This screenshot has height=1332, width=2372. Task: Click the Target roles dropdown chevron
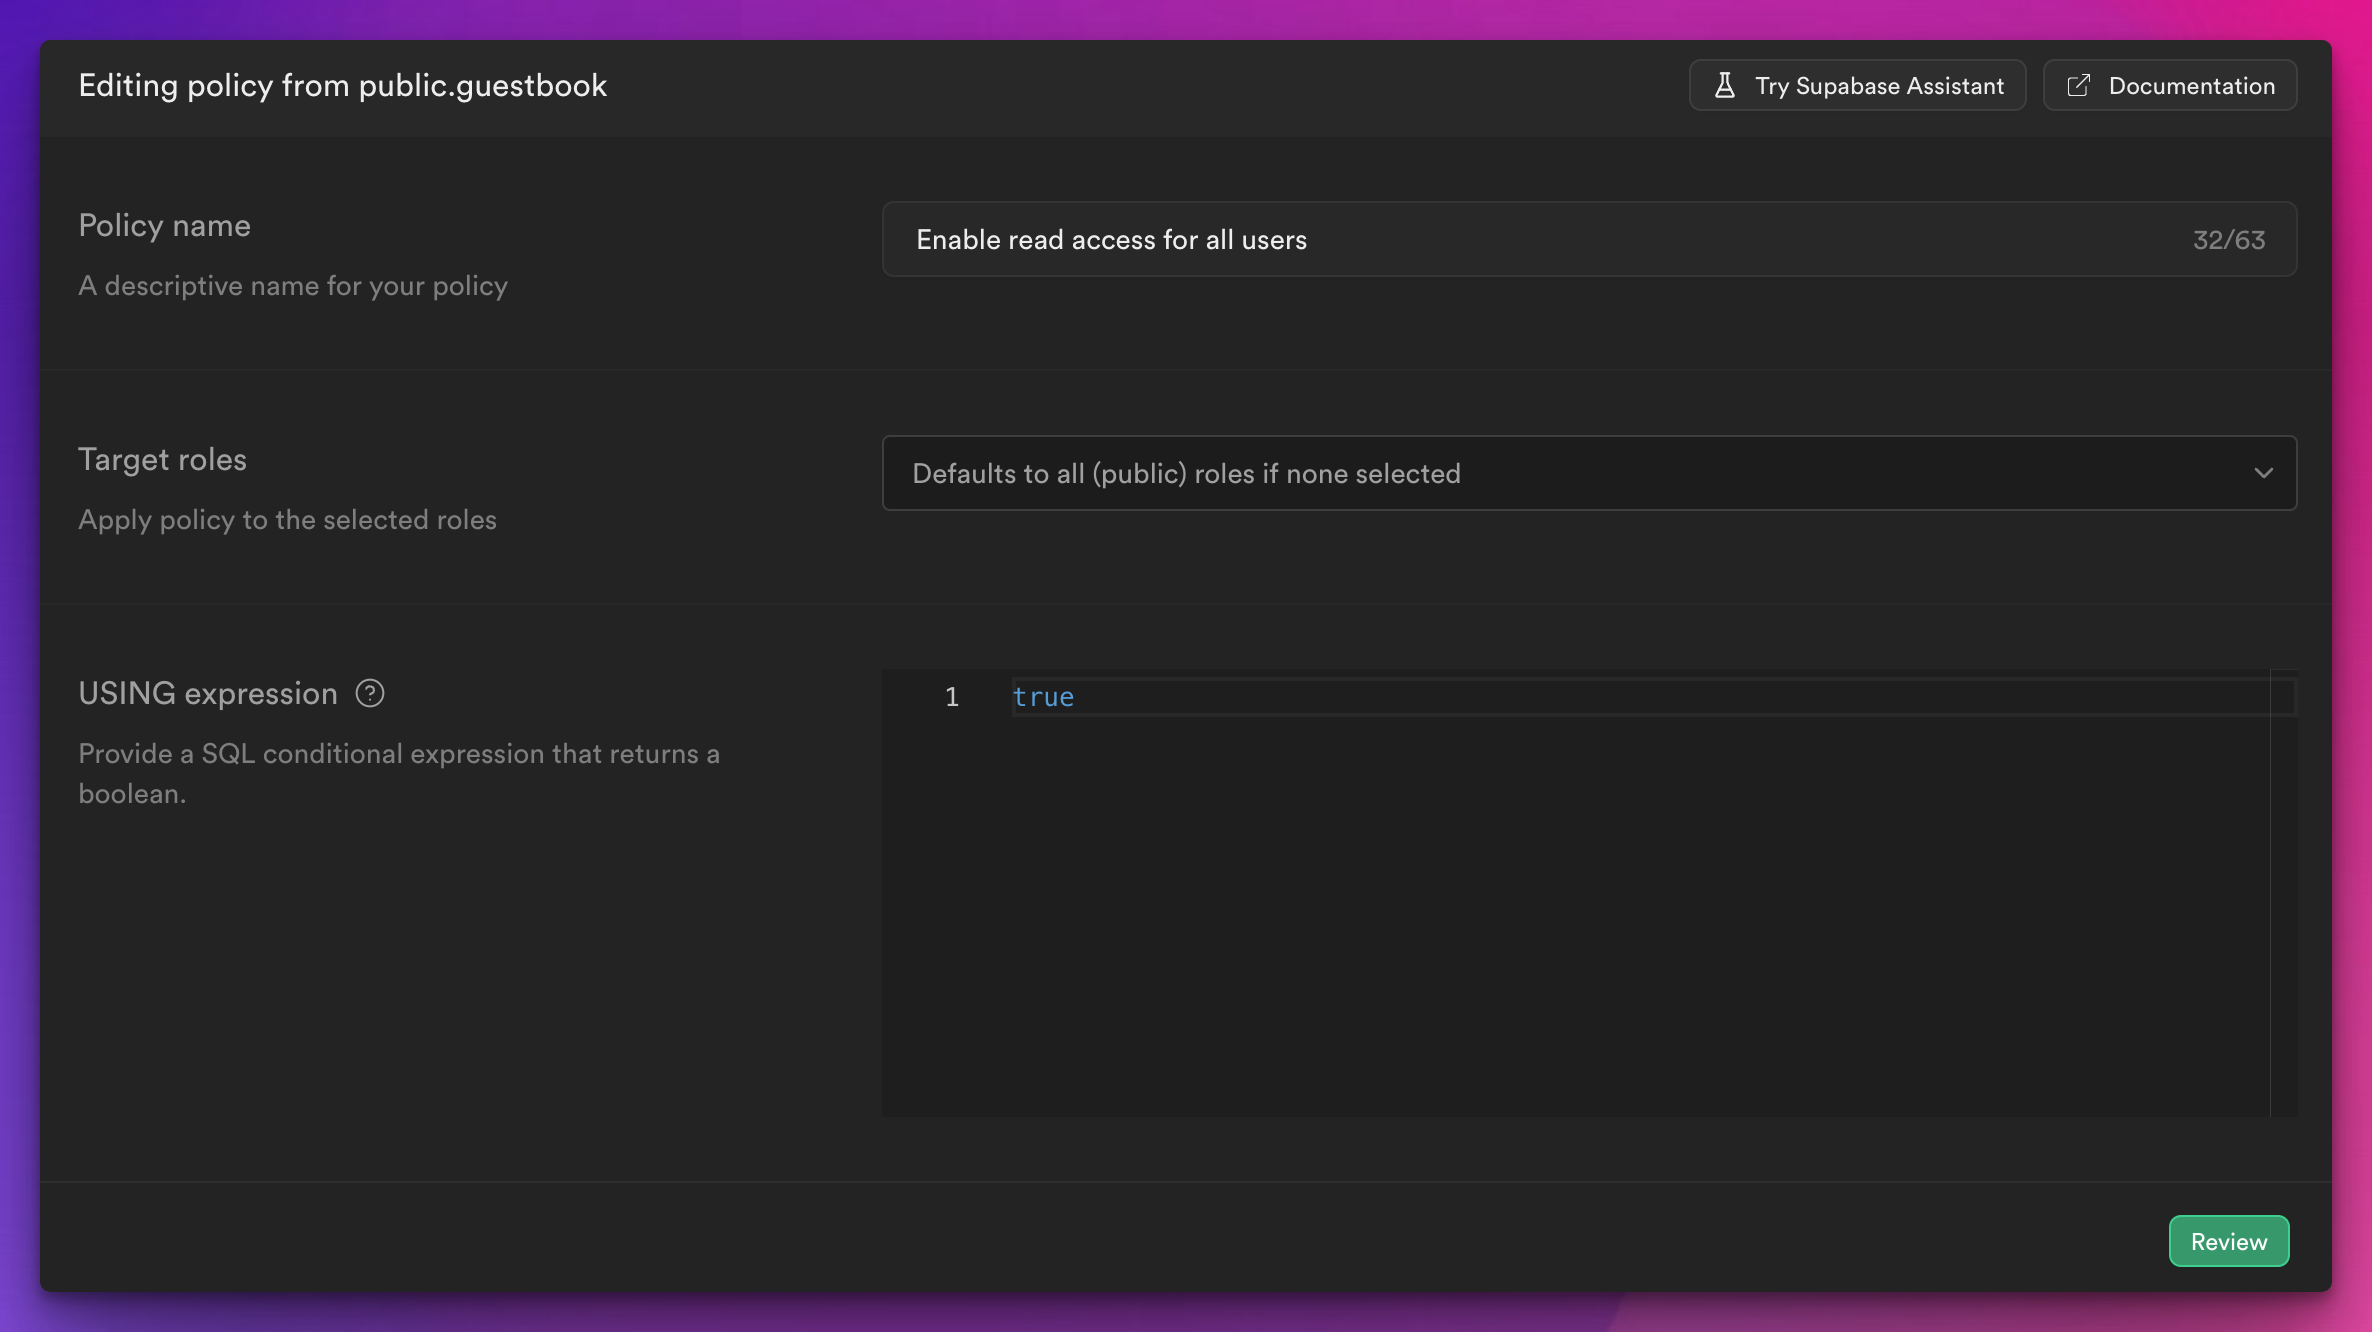tap(2263, 473)
